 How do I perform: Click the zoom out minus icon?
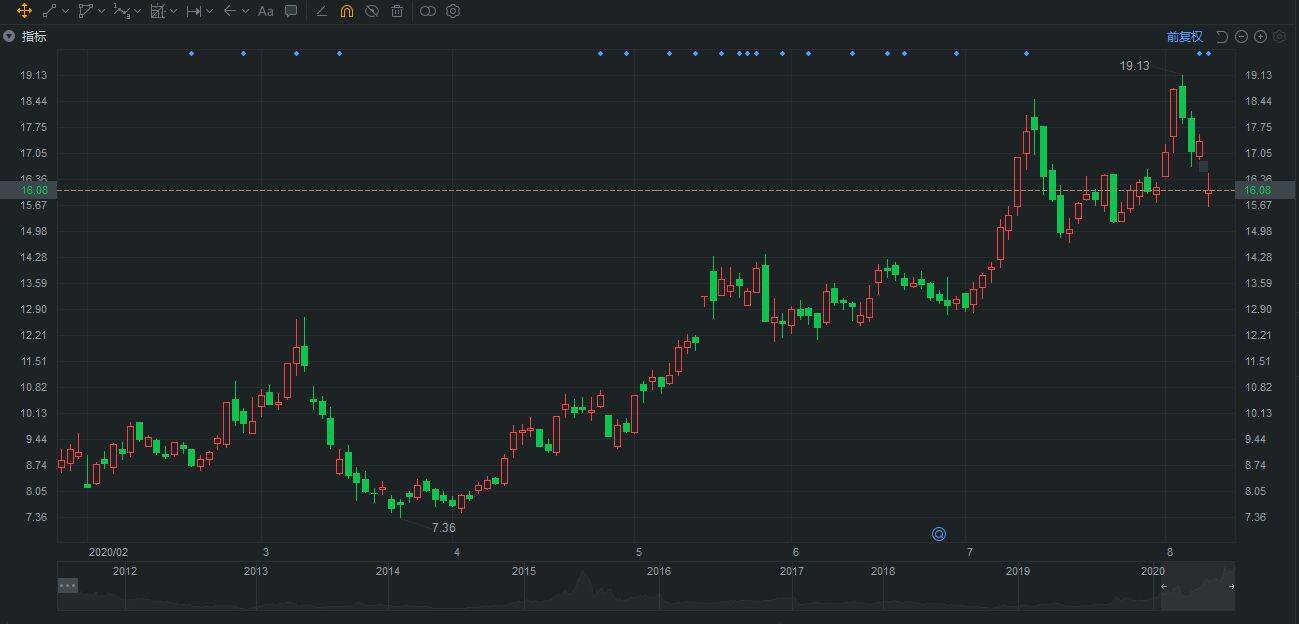(x=1241, y=37)
